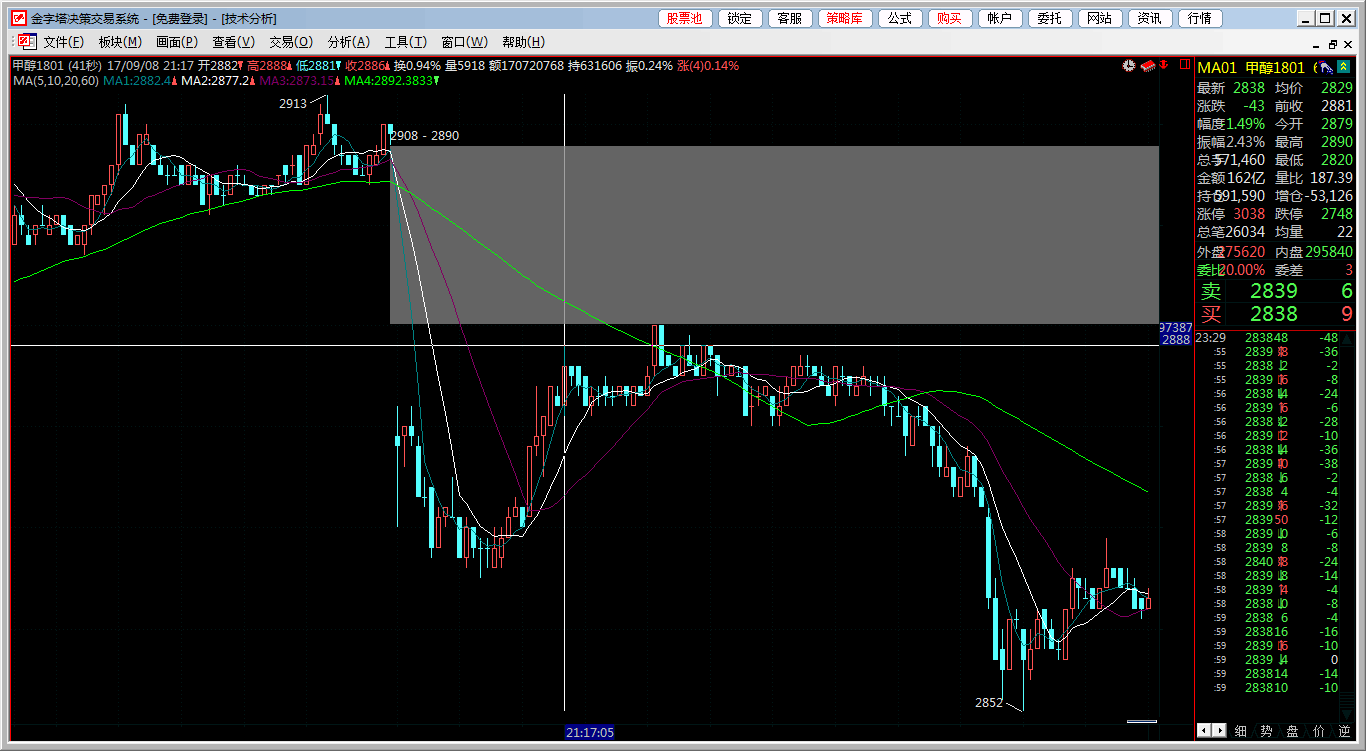Switch to the 细 tab

pos(1240,731)
